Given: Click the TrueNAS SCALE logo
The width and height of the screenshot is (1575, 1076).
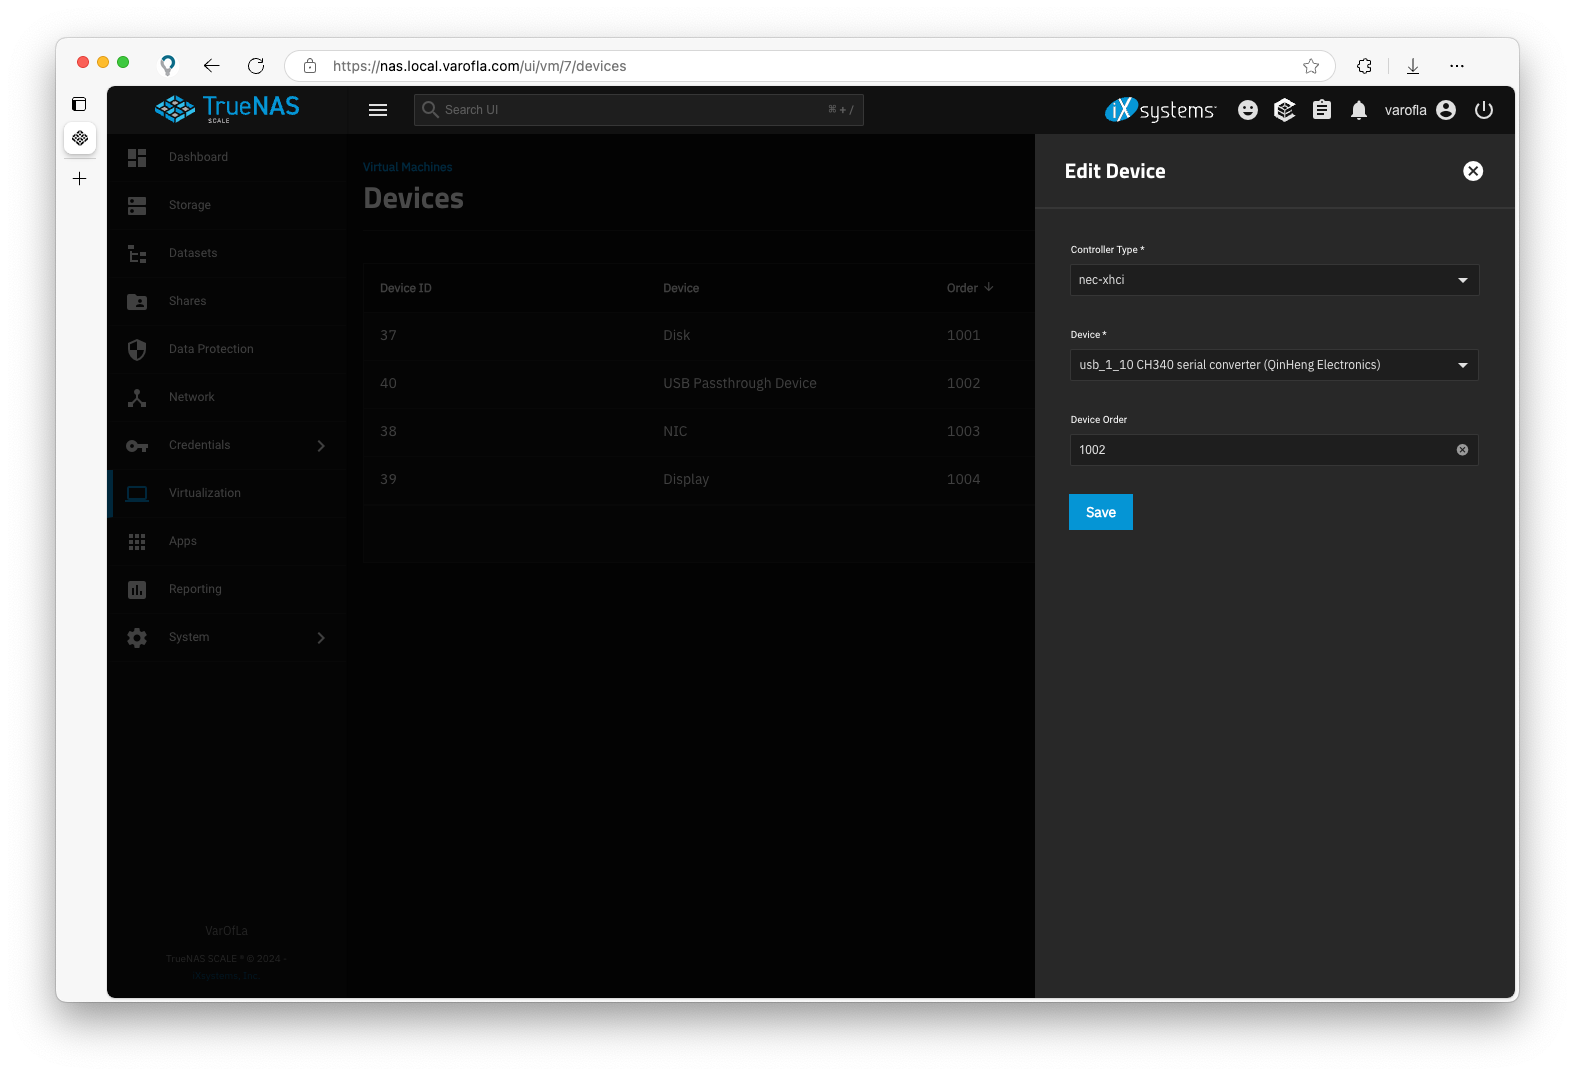Looking at the screenshot, I should pos(227,109).
